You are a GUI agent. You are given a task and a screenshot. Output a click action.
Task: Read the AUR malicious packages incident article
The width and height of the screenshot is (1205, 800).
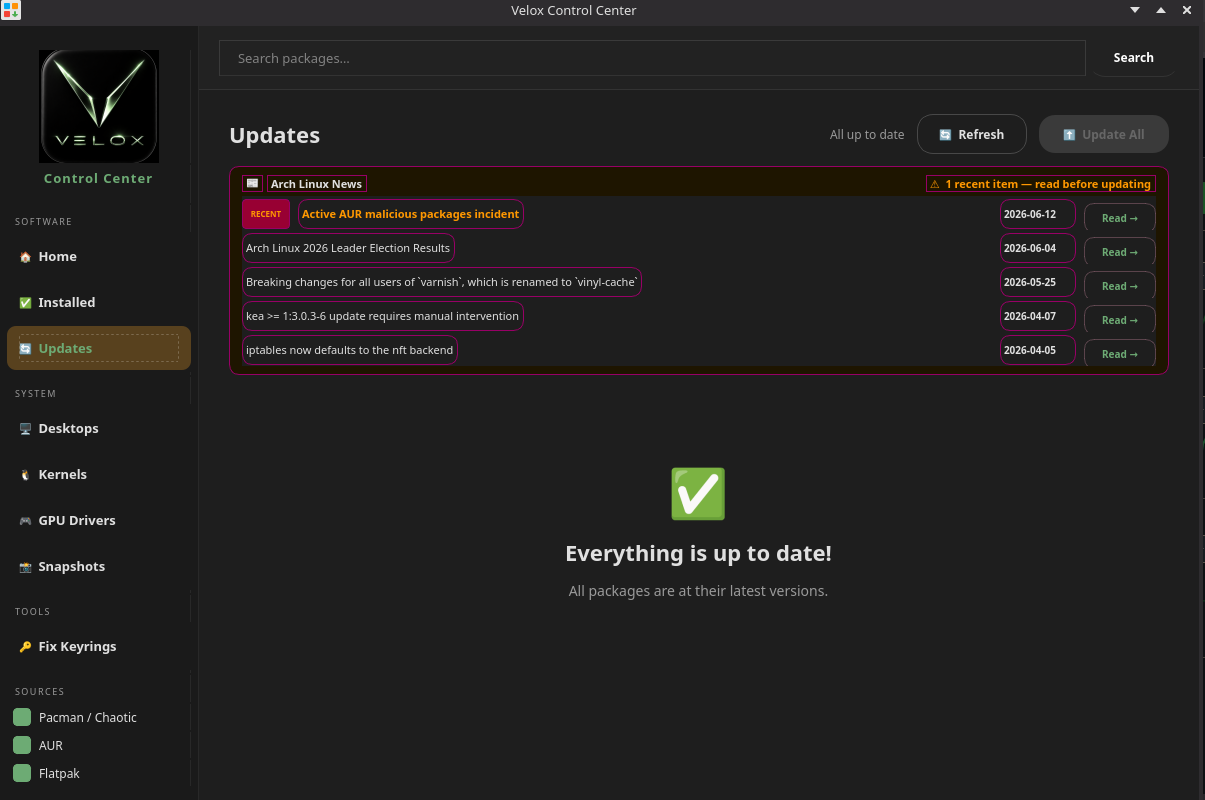pyautogui.click(x=1120, y=218)
